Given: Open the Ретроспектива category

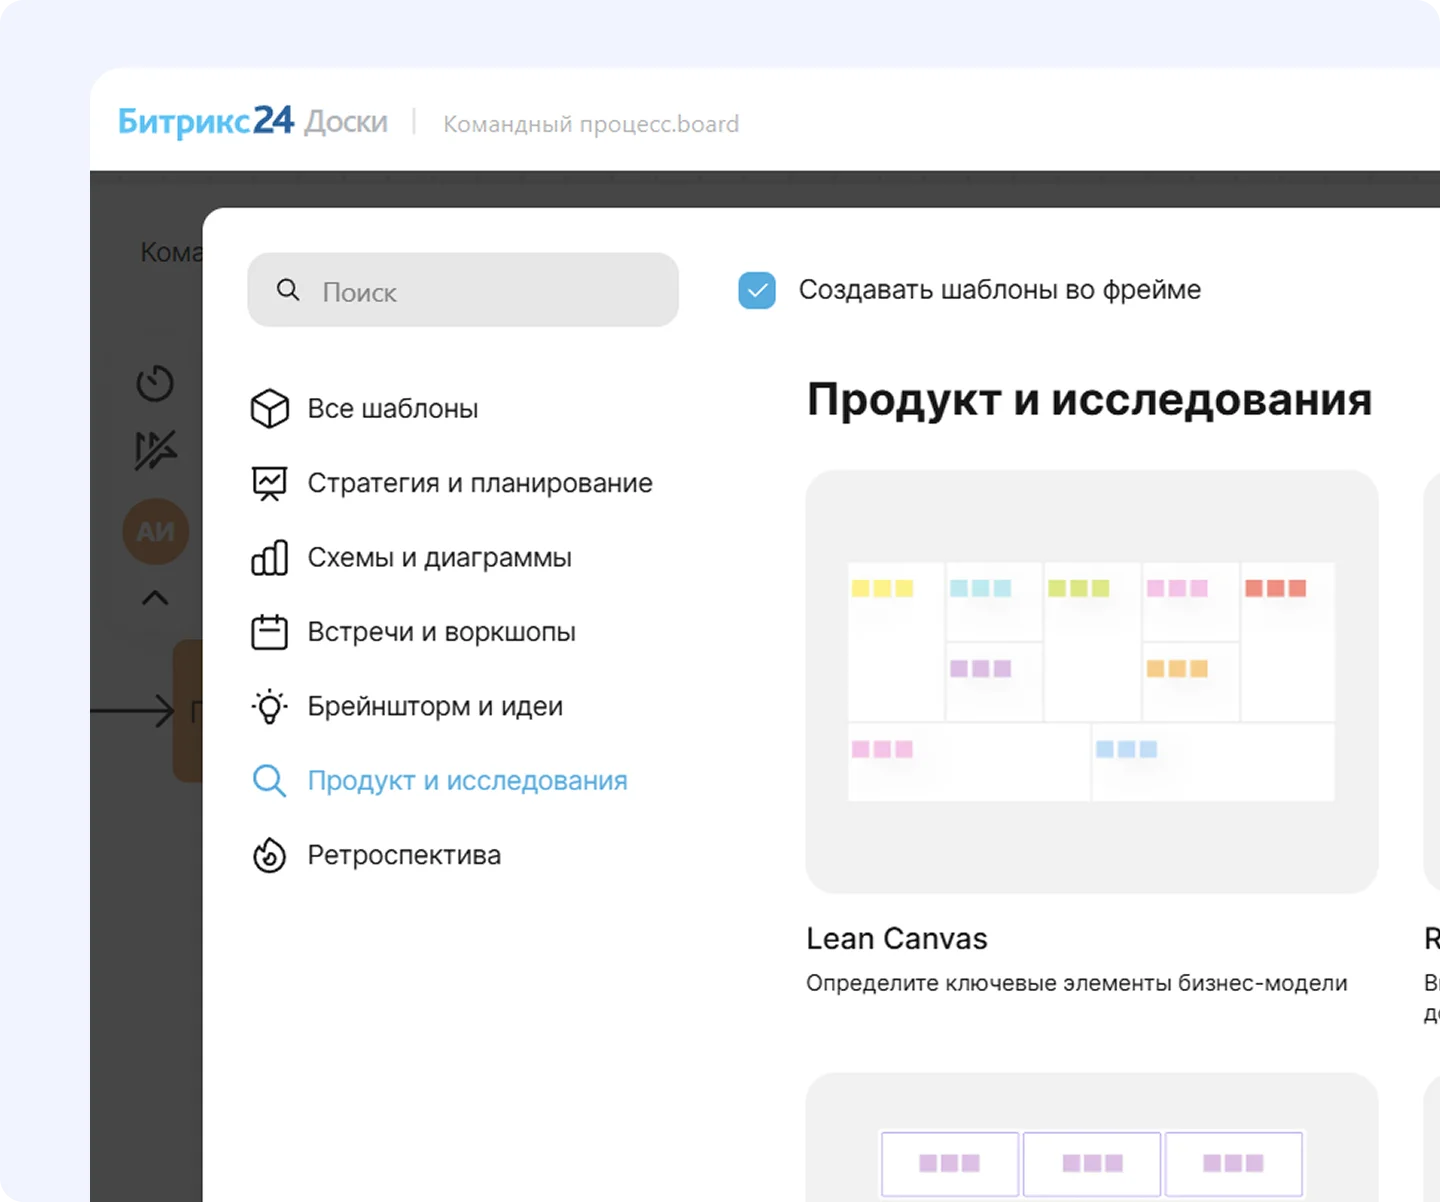Looking at the screenshot, I should [x=403, y=855].
